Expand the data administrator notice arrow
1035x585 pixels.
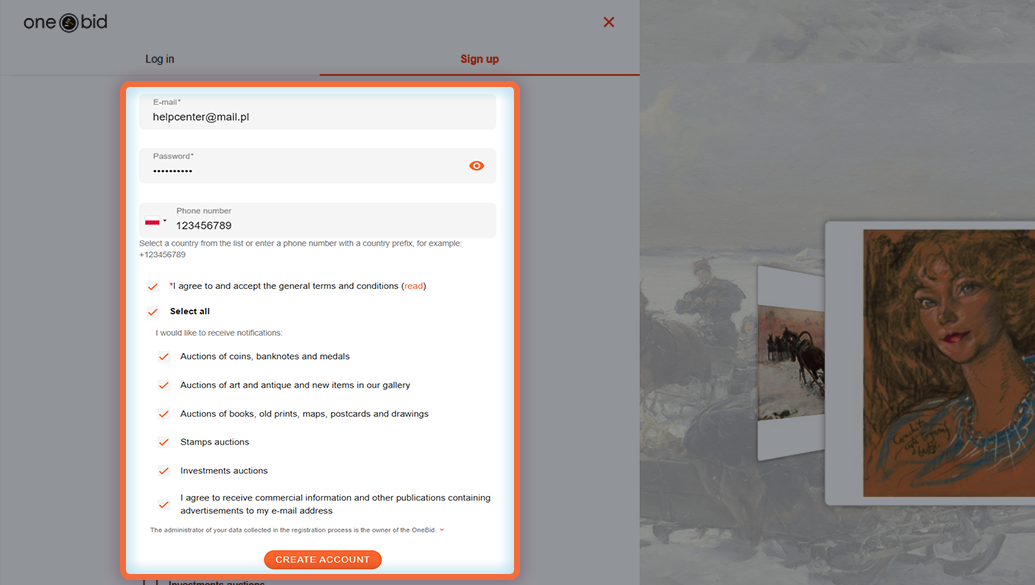[x=442, y=530]
